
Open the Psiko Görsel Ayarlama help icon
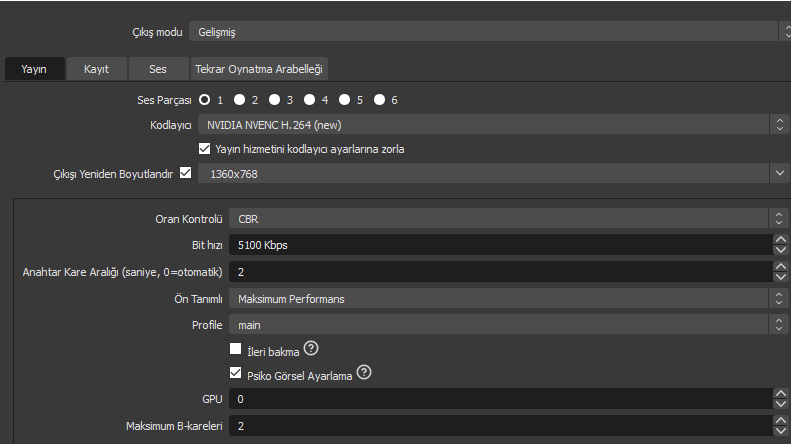tap(364, 372)
